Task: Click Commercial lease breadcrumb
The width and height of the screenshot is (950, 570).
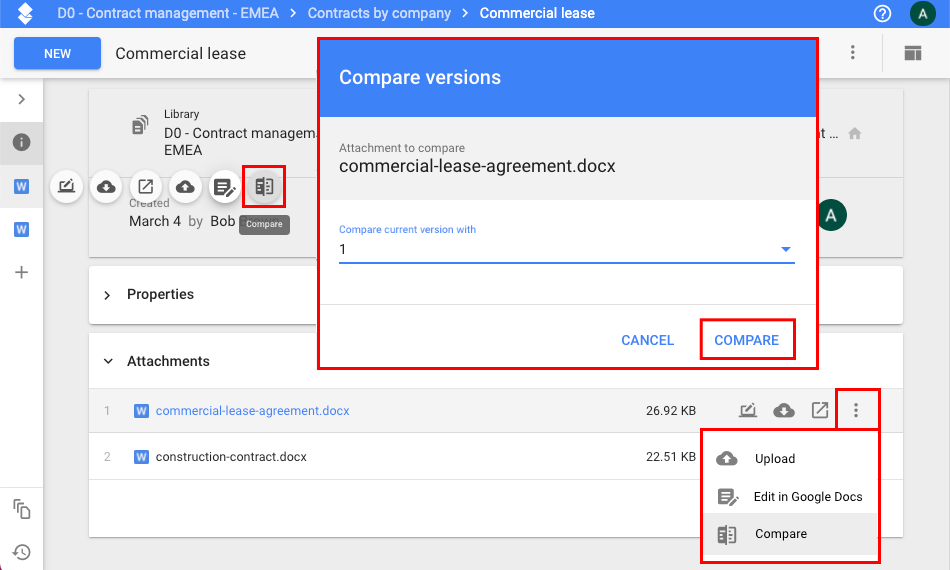Action: pos(537,13)
